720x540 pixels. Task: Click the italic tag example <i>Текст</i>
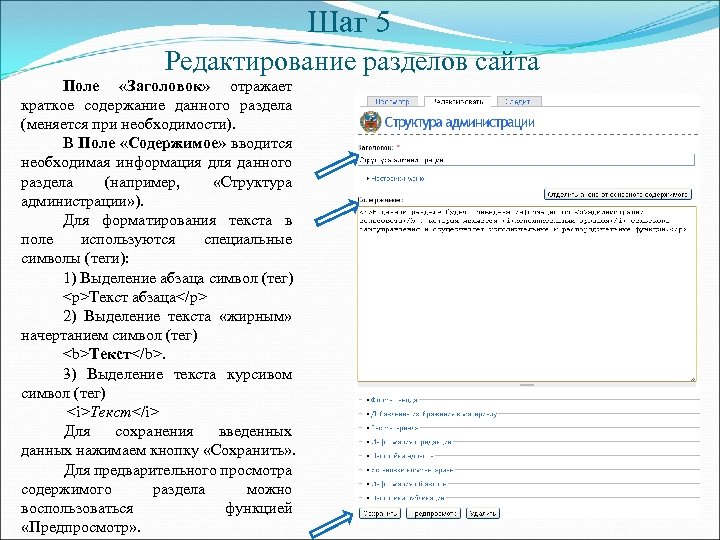[113, 412]
